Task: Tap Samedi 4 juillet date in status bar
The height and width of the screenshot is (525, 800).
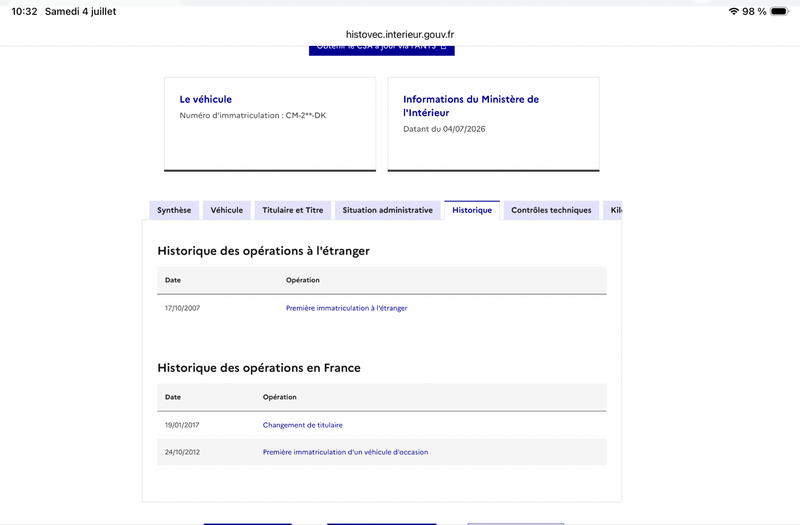Action: [81, 11]
